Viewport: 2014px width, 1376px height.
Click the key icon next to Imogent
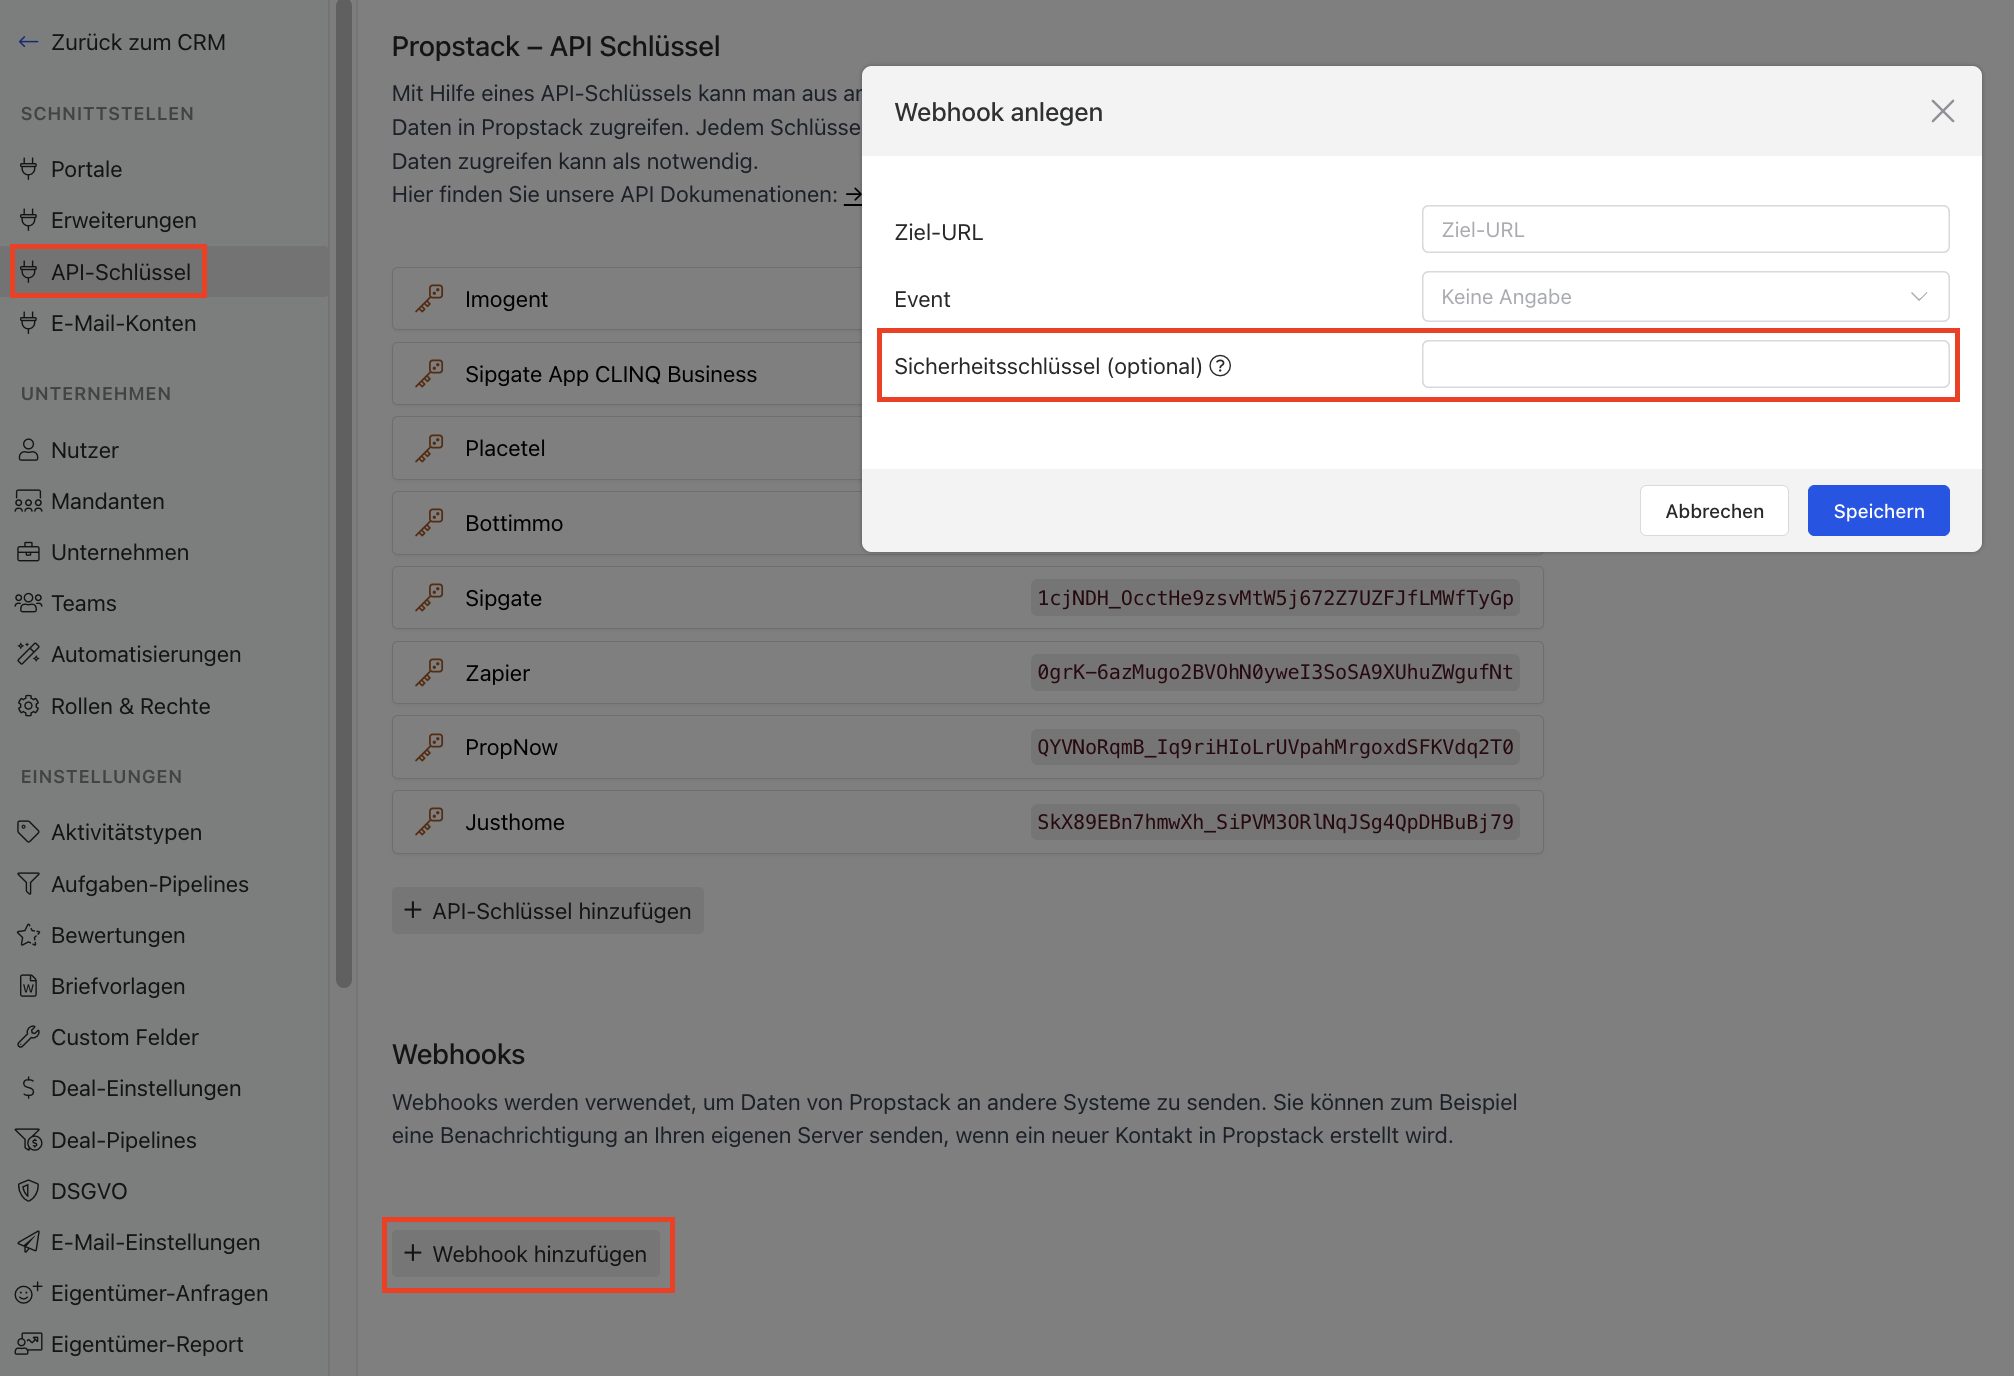pyautogui.click(x=430, y=298)
